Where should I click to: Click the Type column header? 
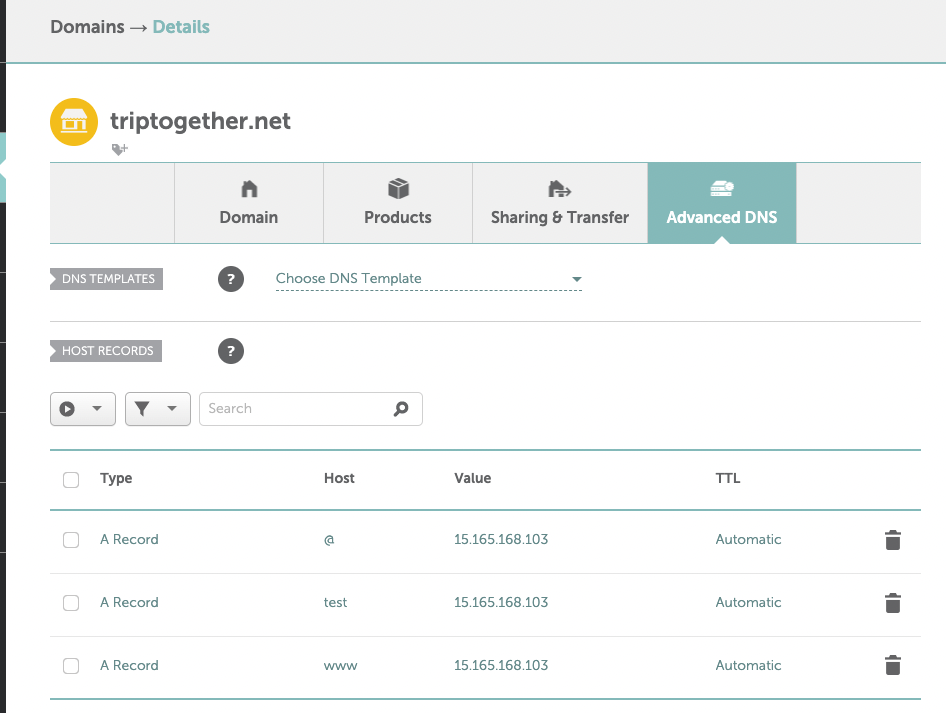(116, 478)
